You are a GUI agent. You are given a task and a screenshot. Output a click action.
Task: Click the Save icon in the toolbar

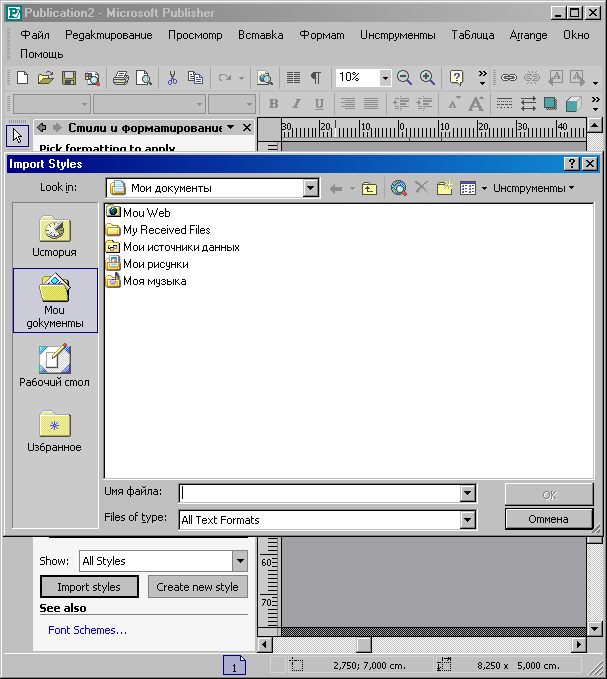tap(69, 78)
